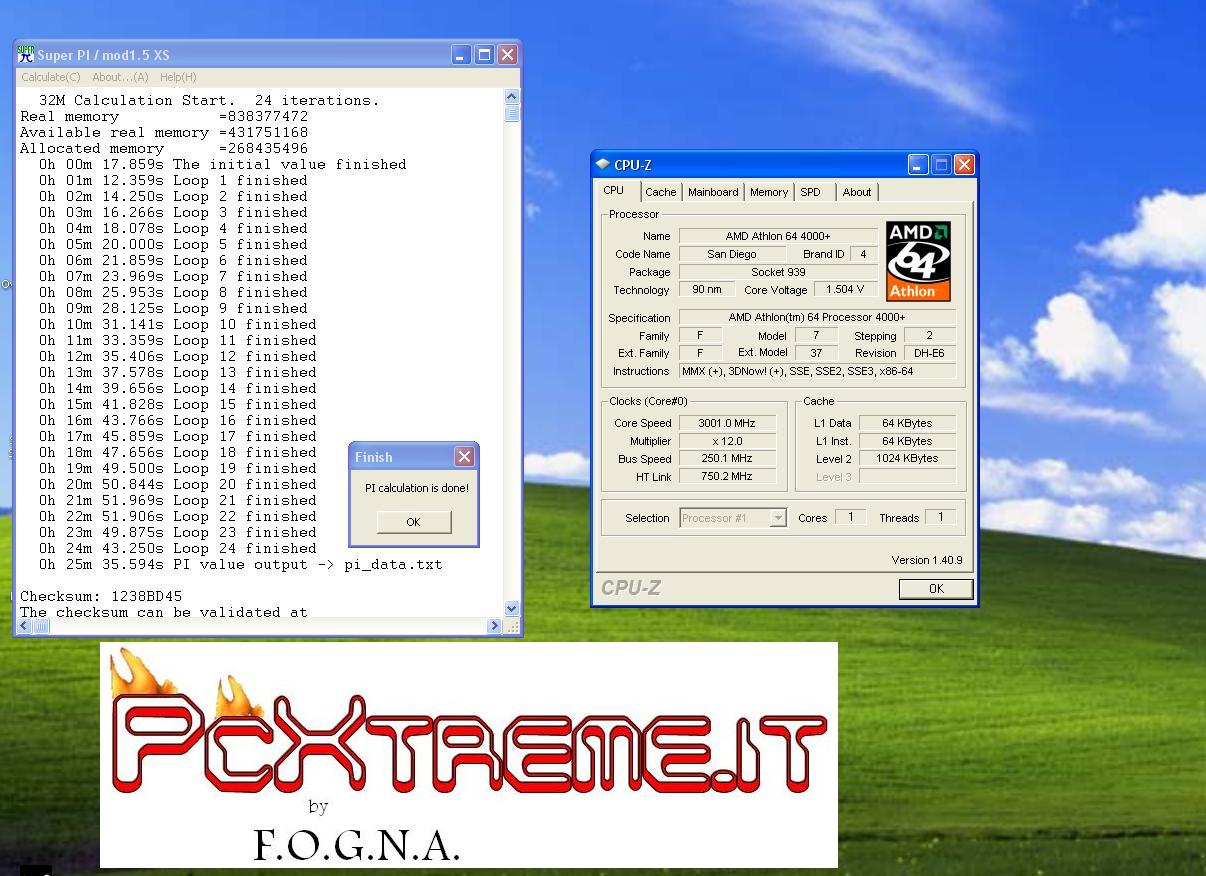This screenshot has height=876, width=1206.
Task: Switch to the Memory tab
Action: (x=769, y=192)
